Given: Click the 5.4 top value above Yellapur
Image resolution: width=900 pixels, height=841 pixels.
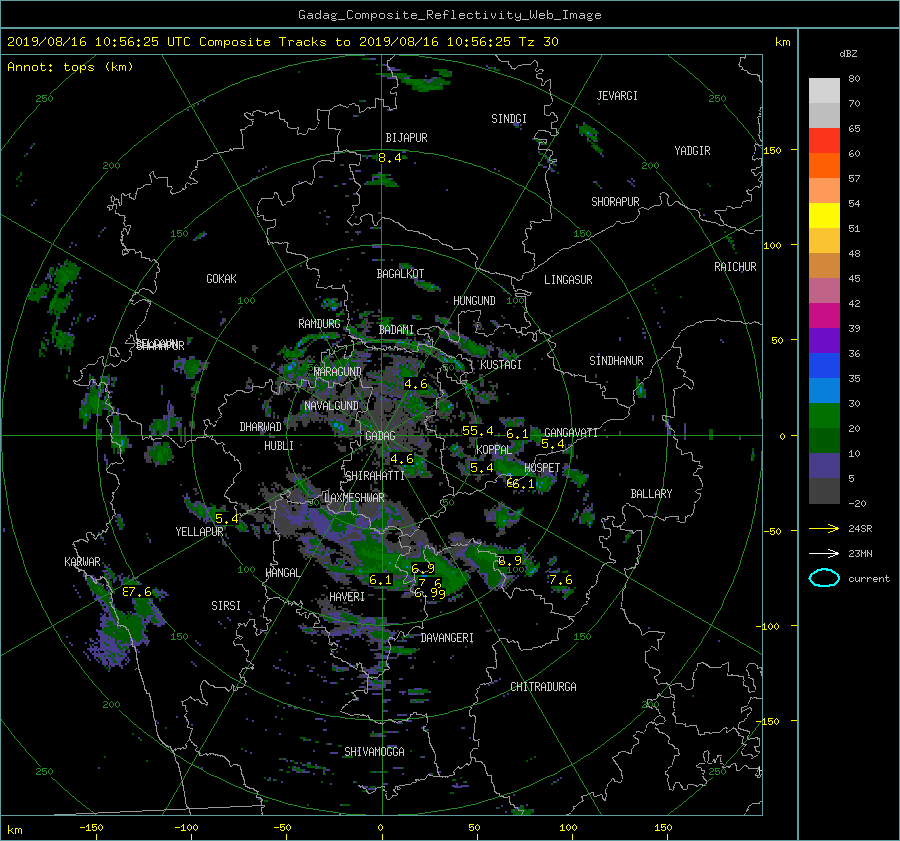Looking at the screenshot, I should coord(226,519).
